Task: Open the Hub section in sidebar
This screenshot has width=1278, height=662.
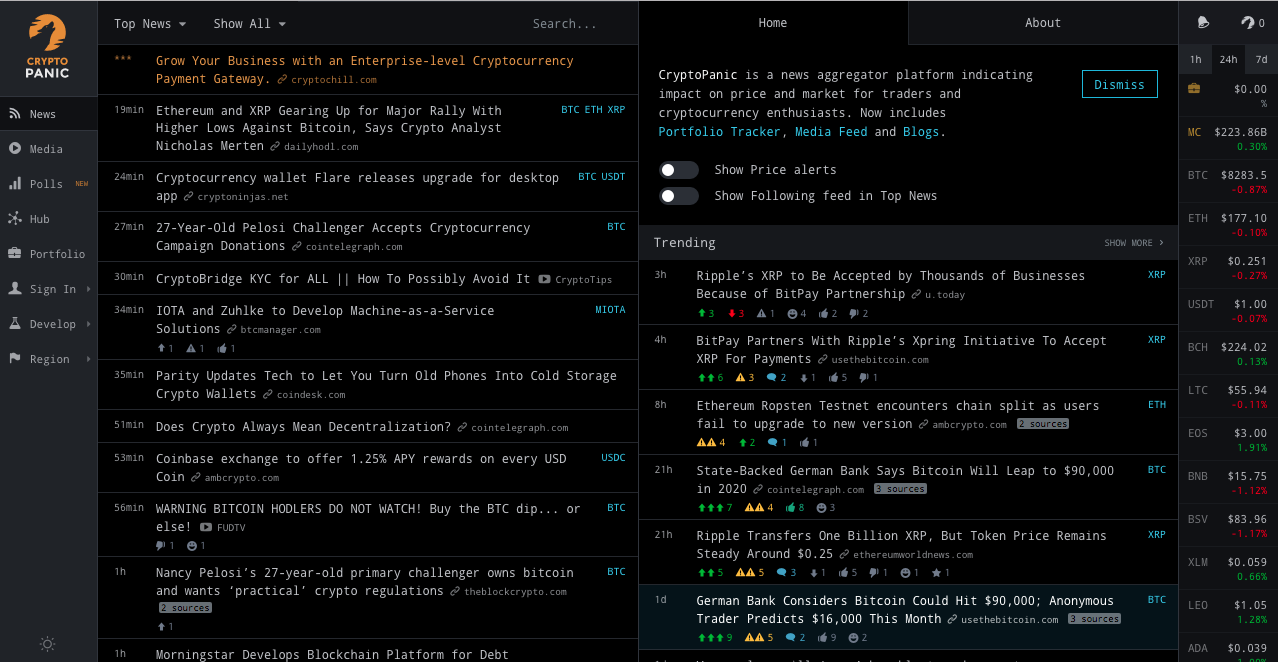Action: click(x=49, y=219)
